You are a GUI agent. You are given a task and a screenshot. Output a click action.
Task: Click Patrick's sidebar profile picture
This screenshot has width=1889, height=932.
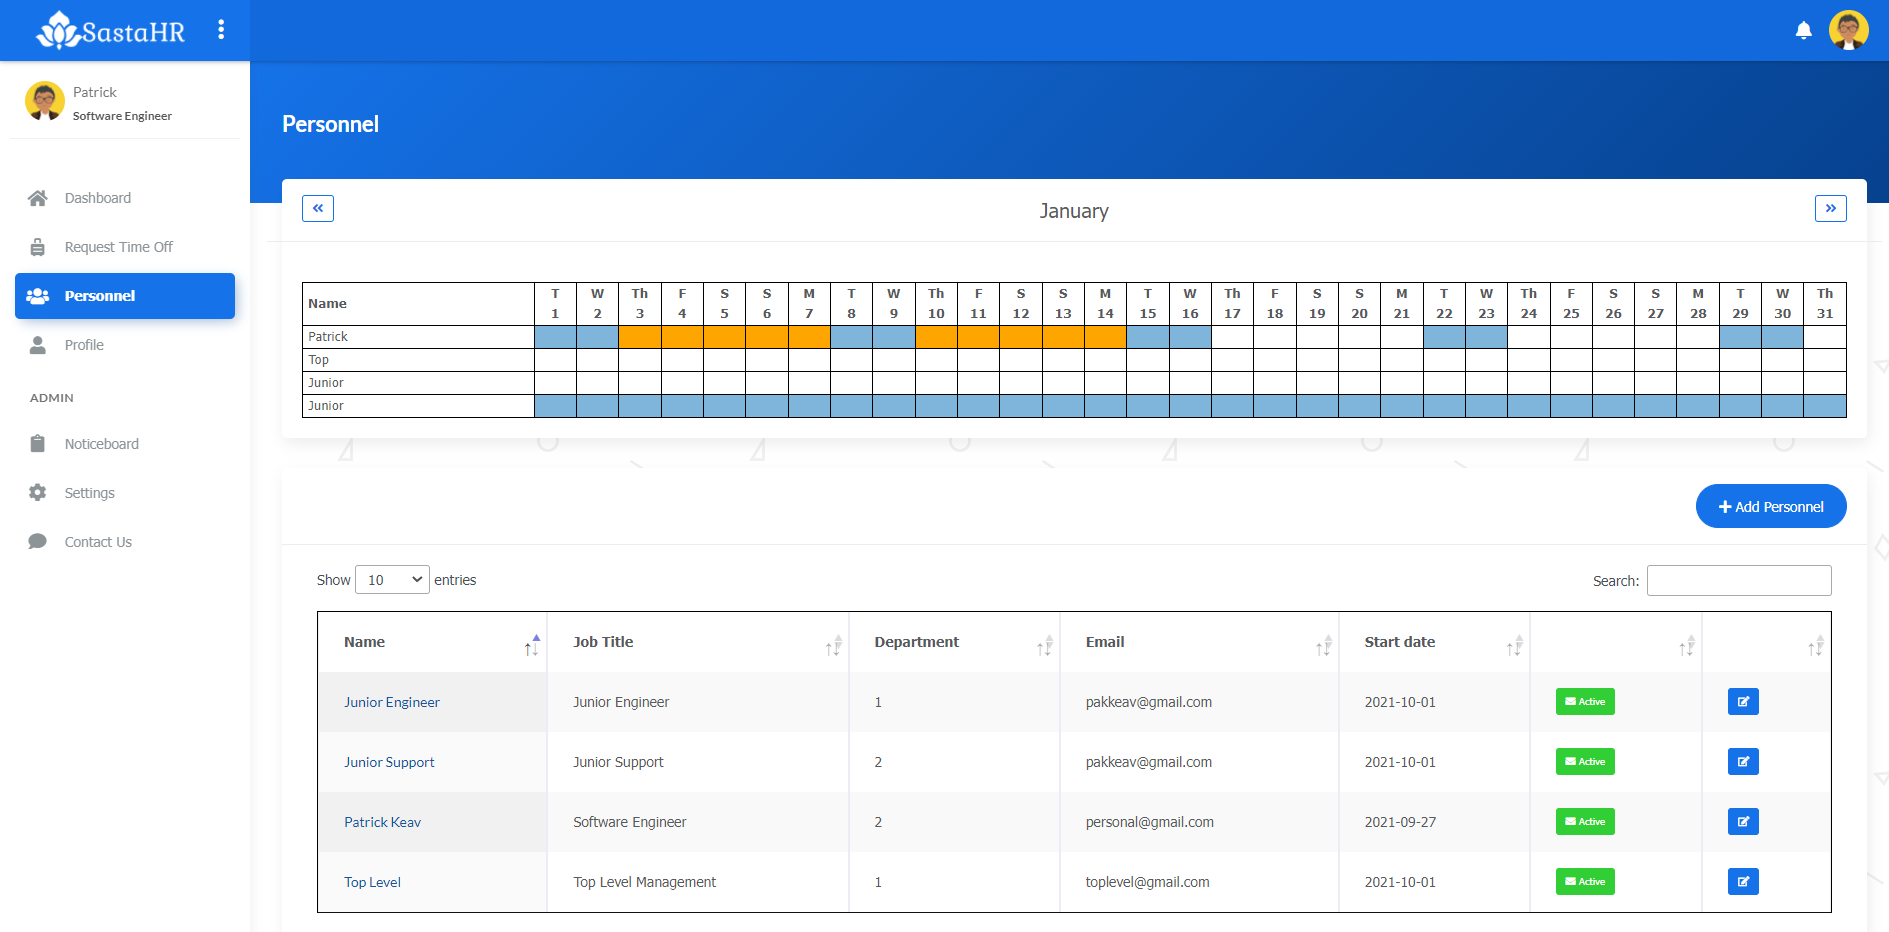point(44,101)
